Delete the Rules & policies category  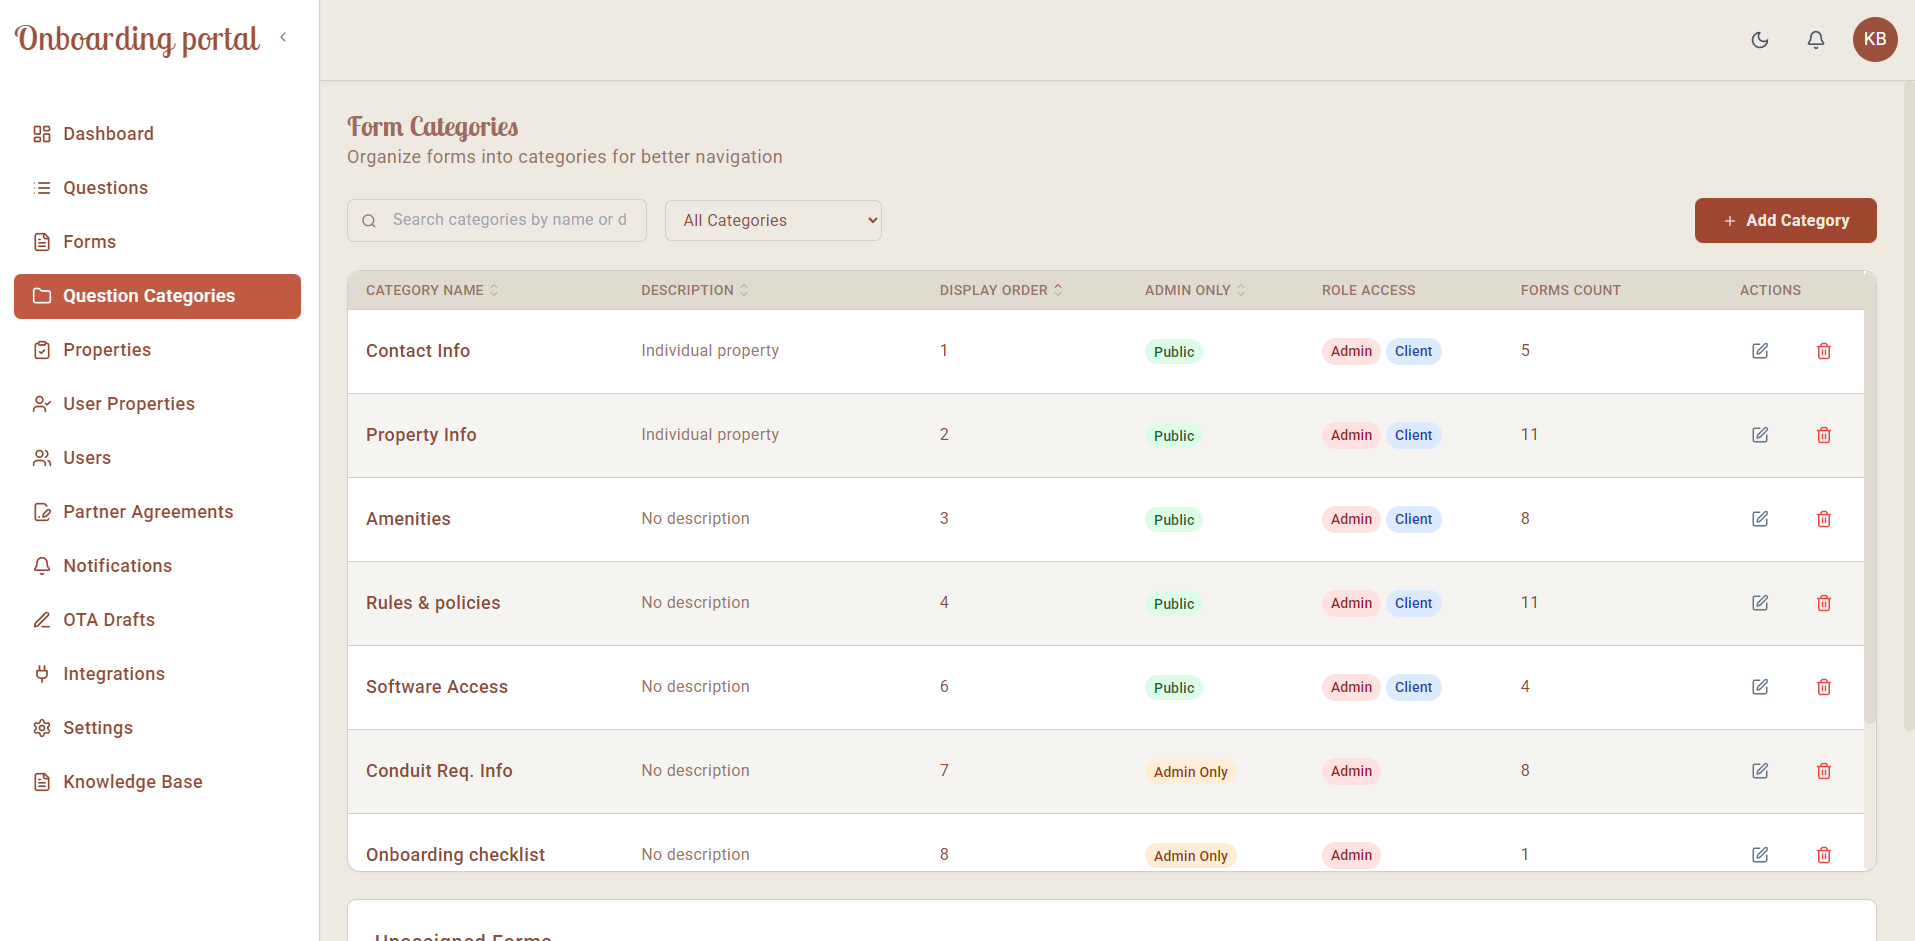click(x=1824, y=603)
